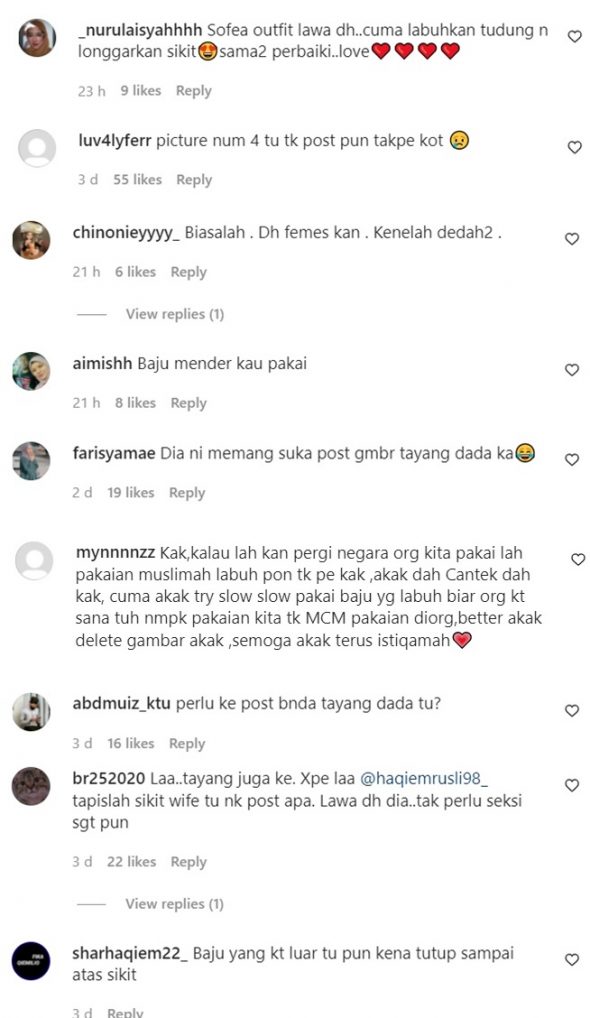The height and width of the screenshot is (1018, 590).
Task: Expand View replies under chinonieyyyy_'s comment
Action: 175,314
